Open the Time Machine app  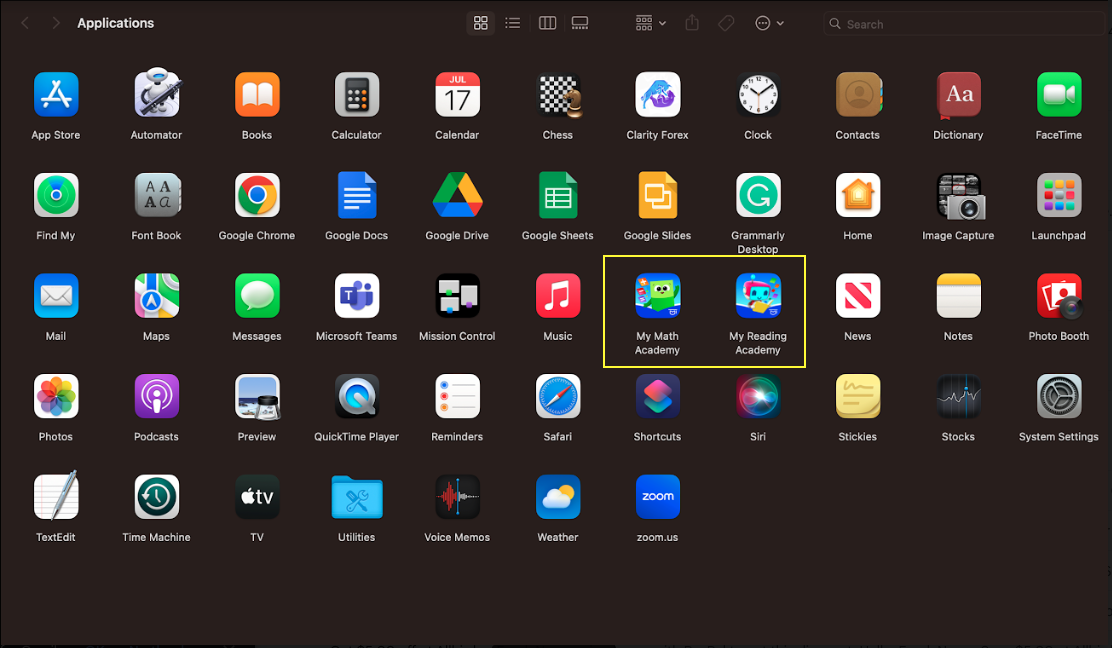pyautogui.click(x=157, y=497)
